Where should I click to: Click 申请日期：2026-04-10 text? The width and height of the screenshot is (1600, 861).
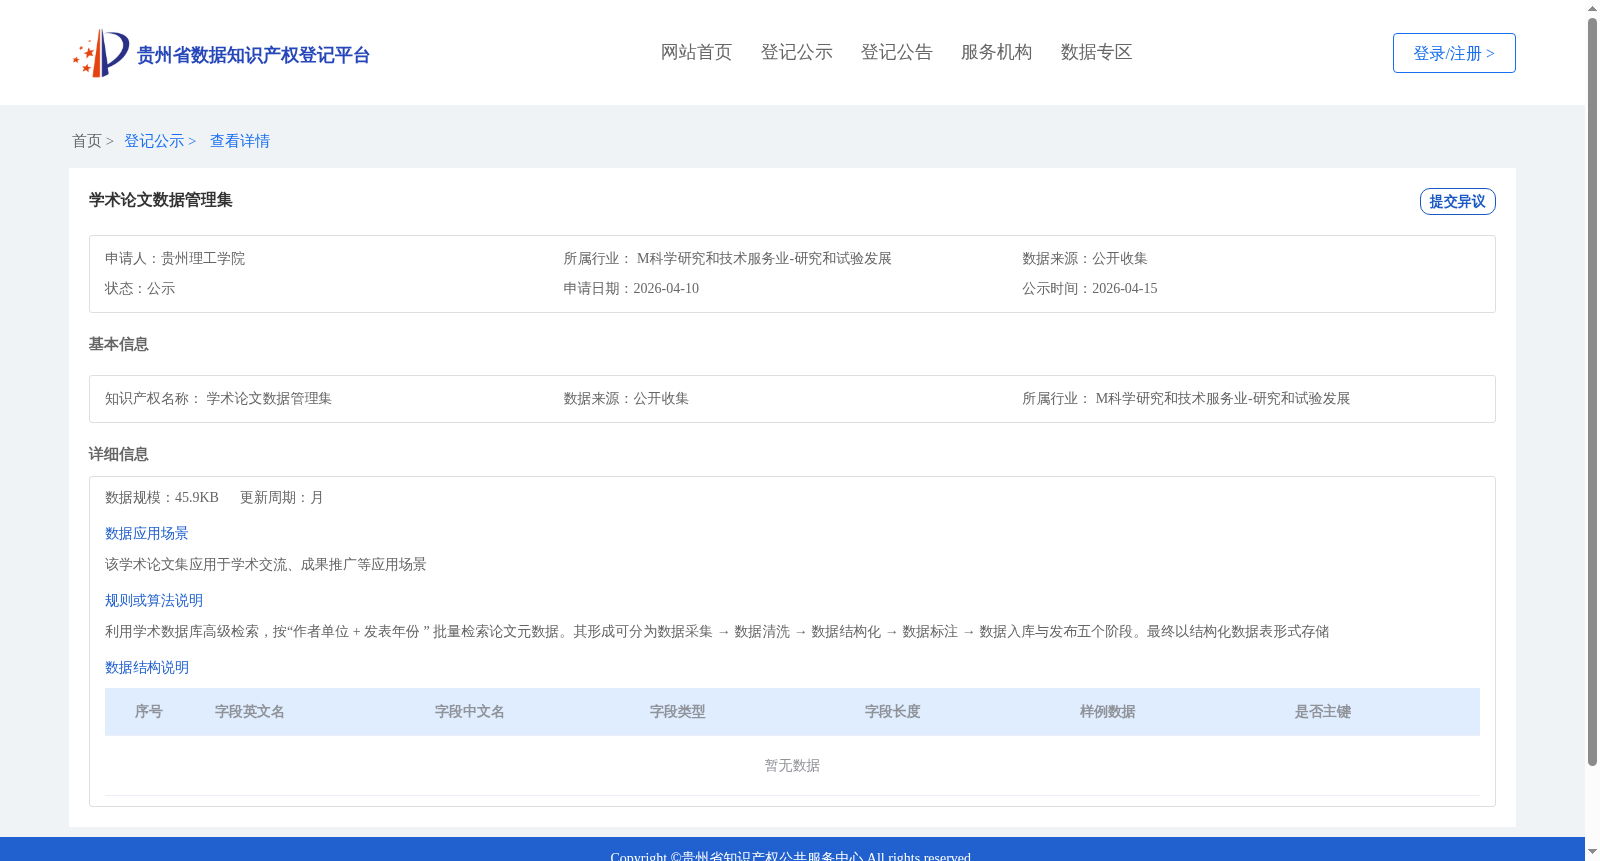tap(631, 288)
